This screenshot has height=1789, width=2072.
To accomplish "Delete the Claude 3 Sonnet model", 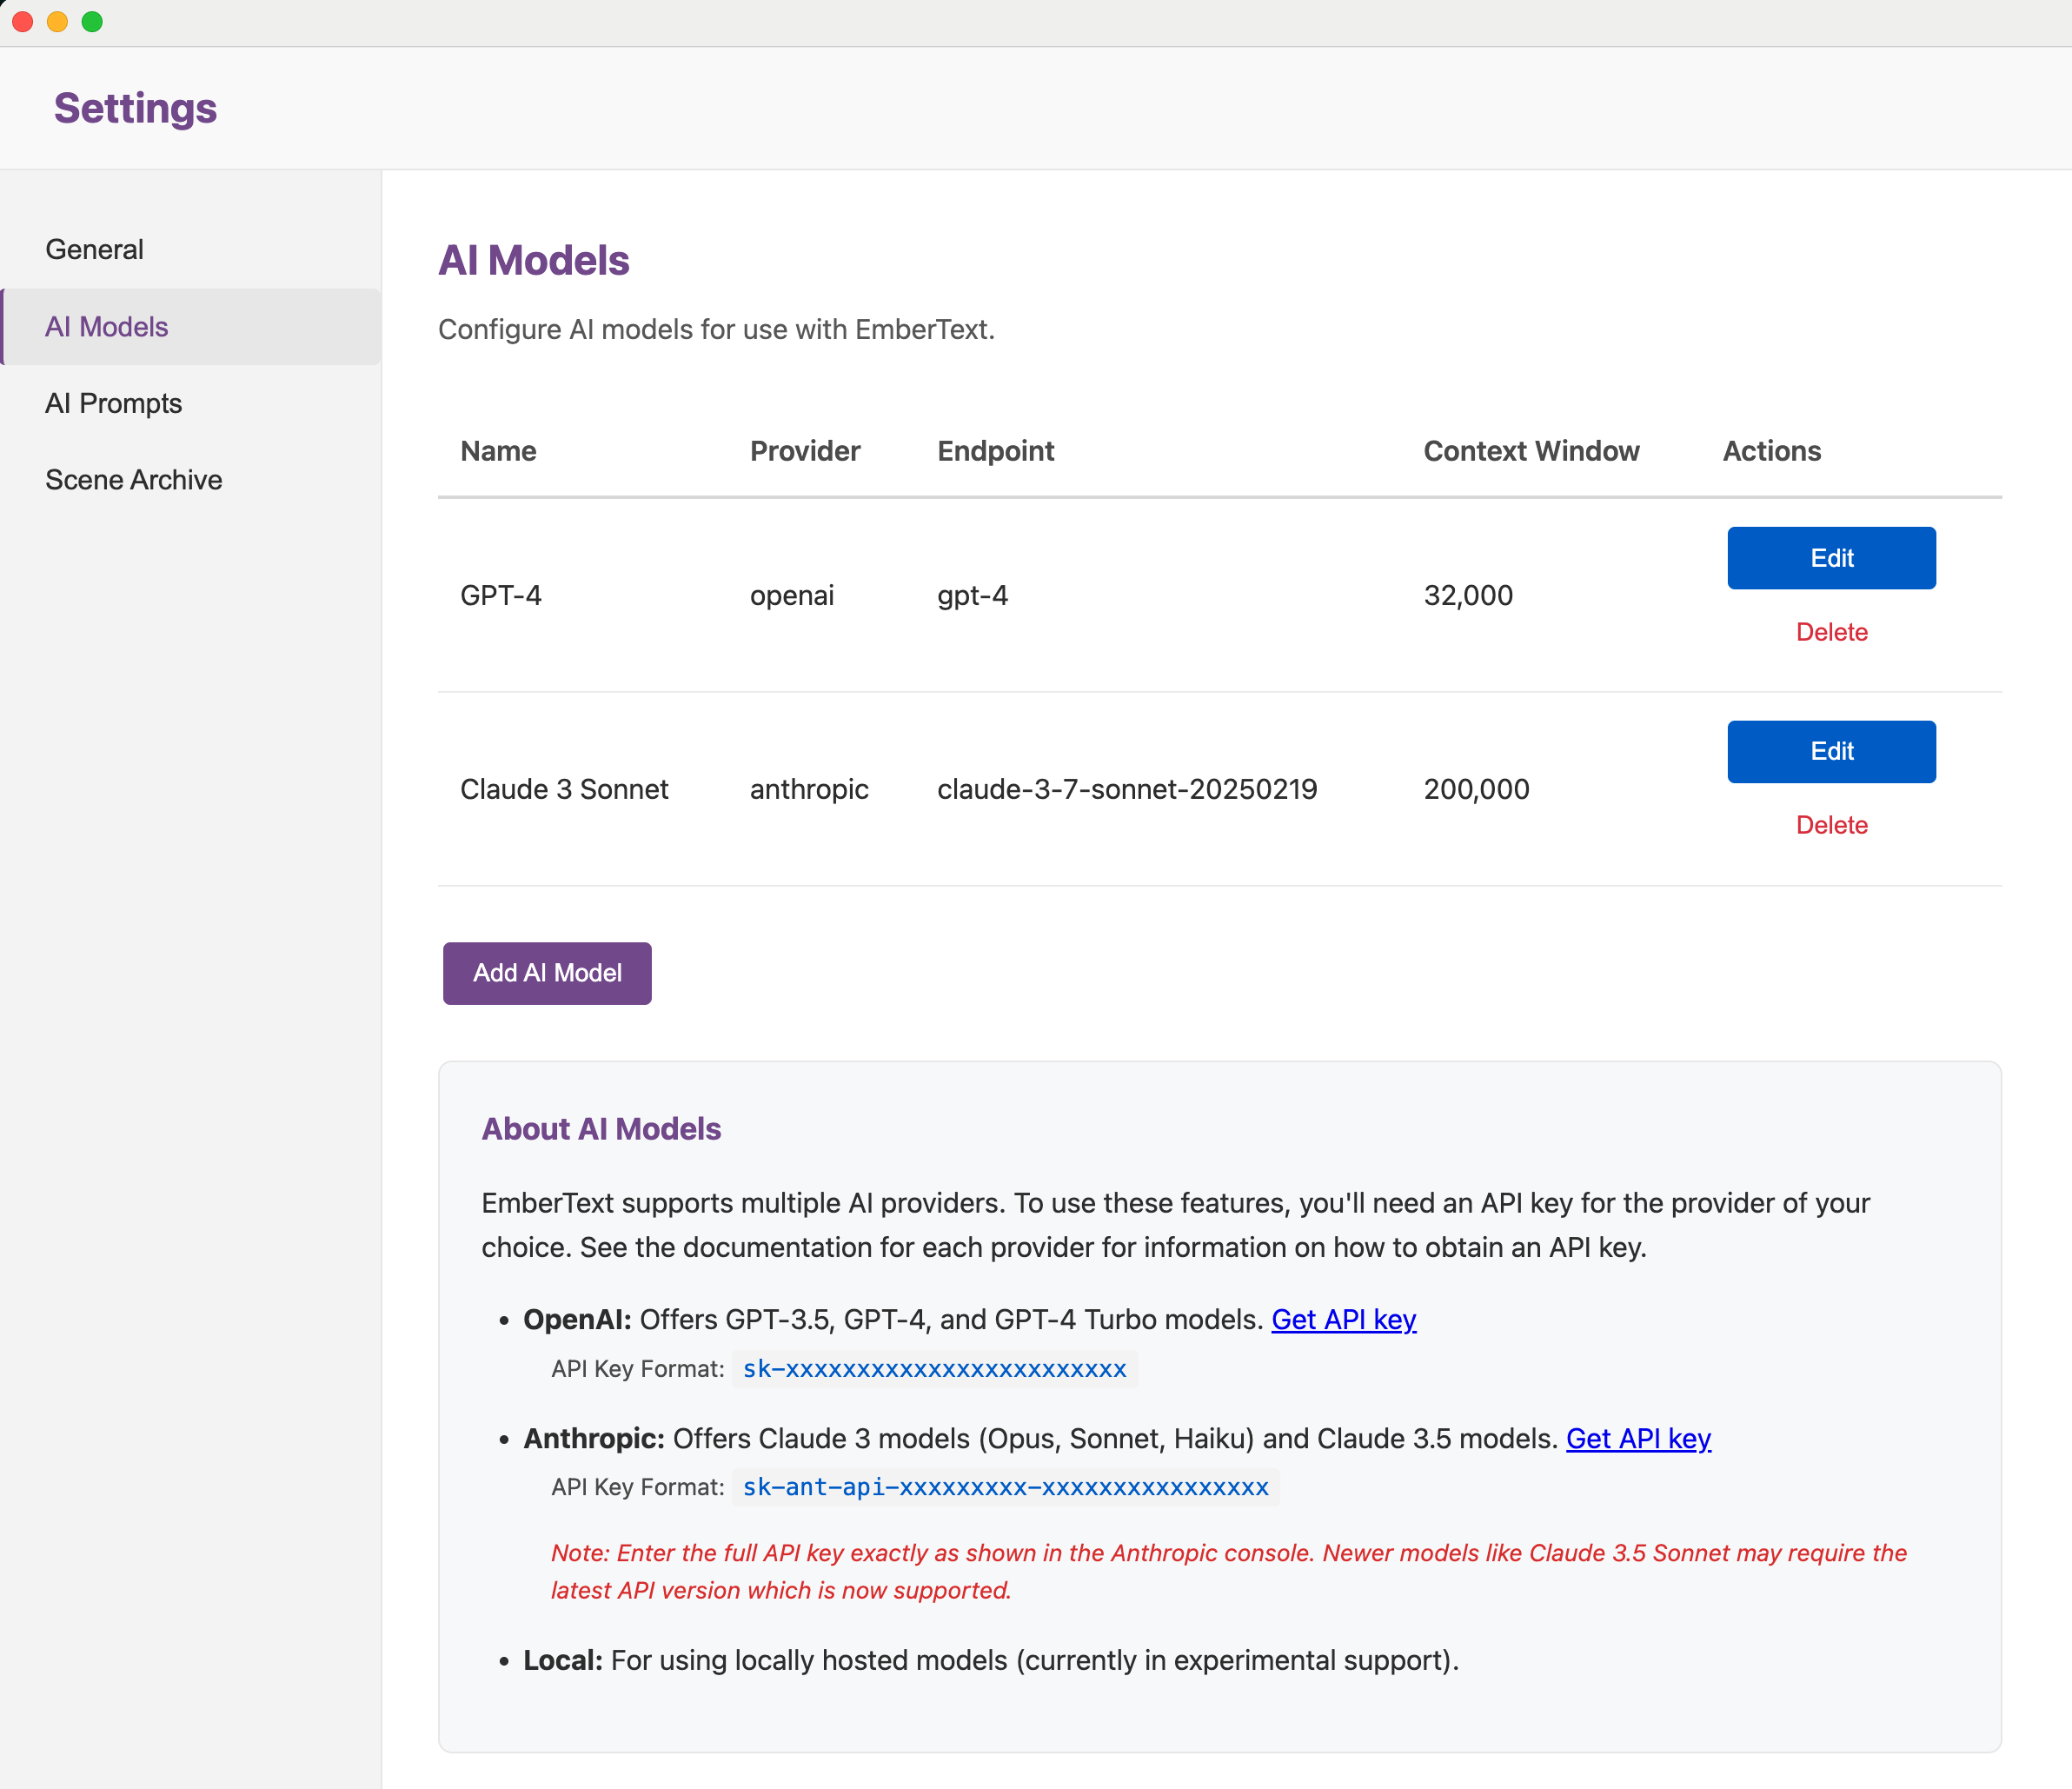I will coord(1831,825).
